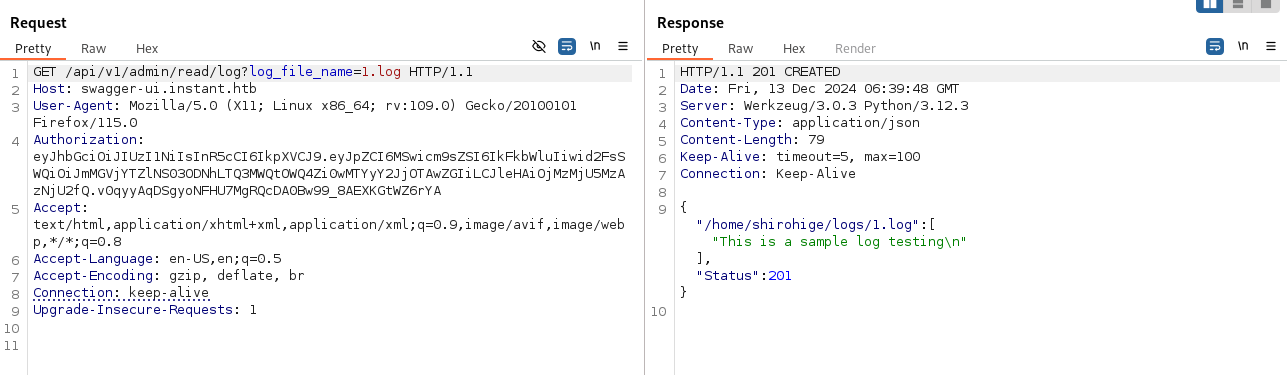Click 'Keep-Alive: timeout=5, max=100' header

(800, 156)
